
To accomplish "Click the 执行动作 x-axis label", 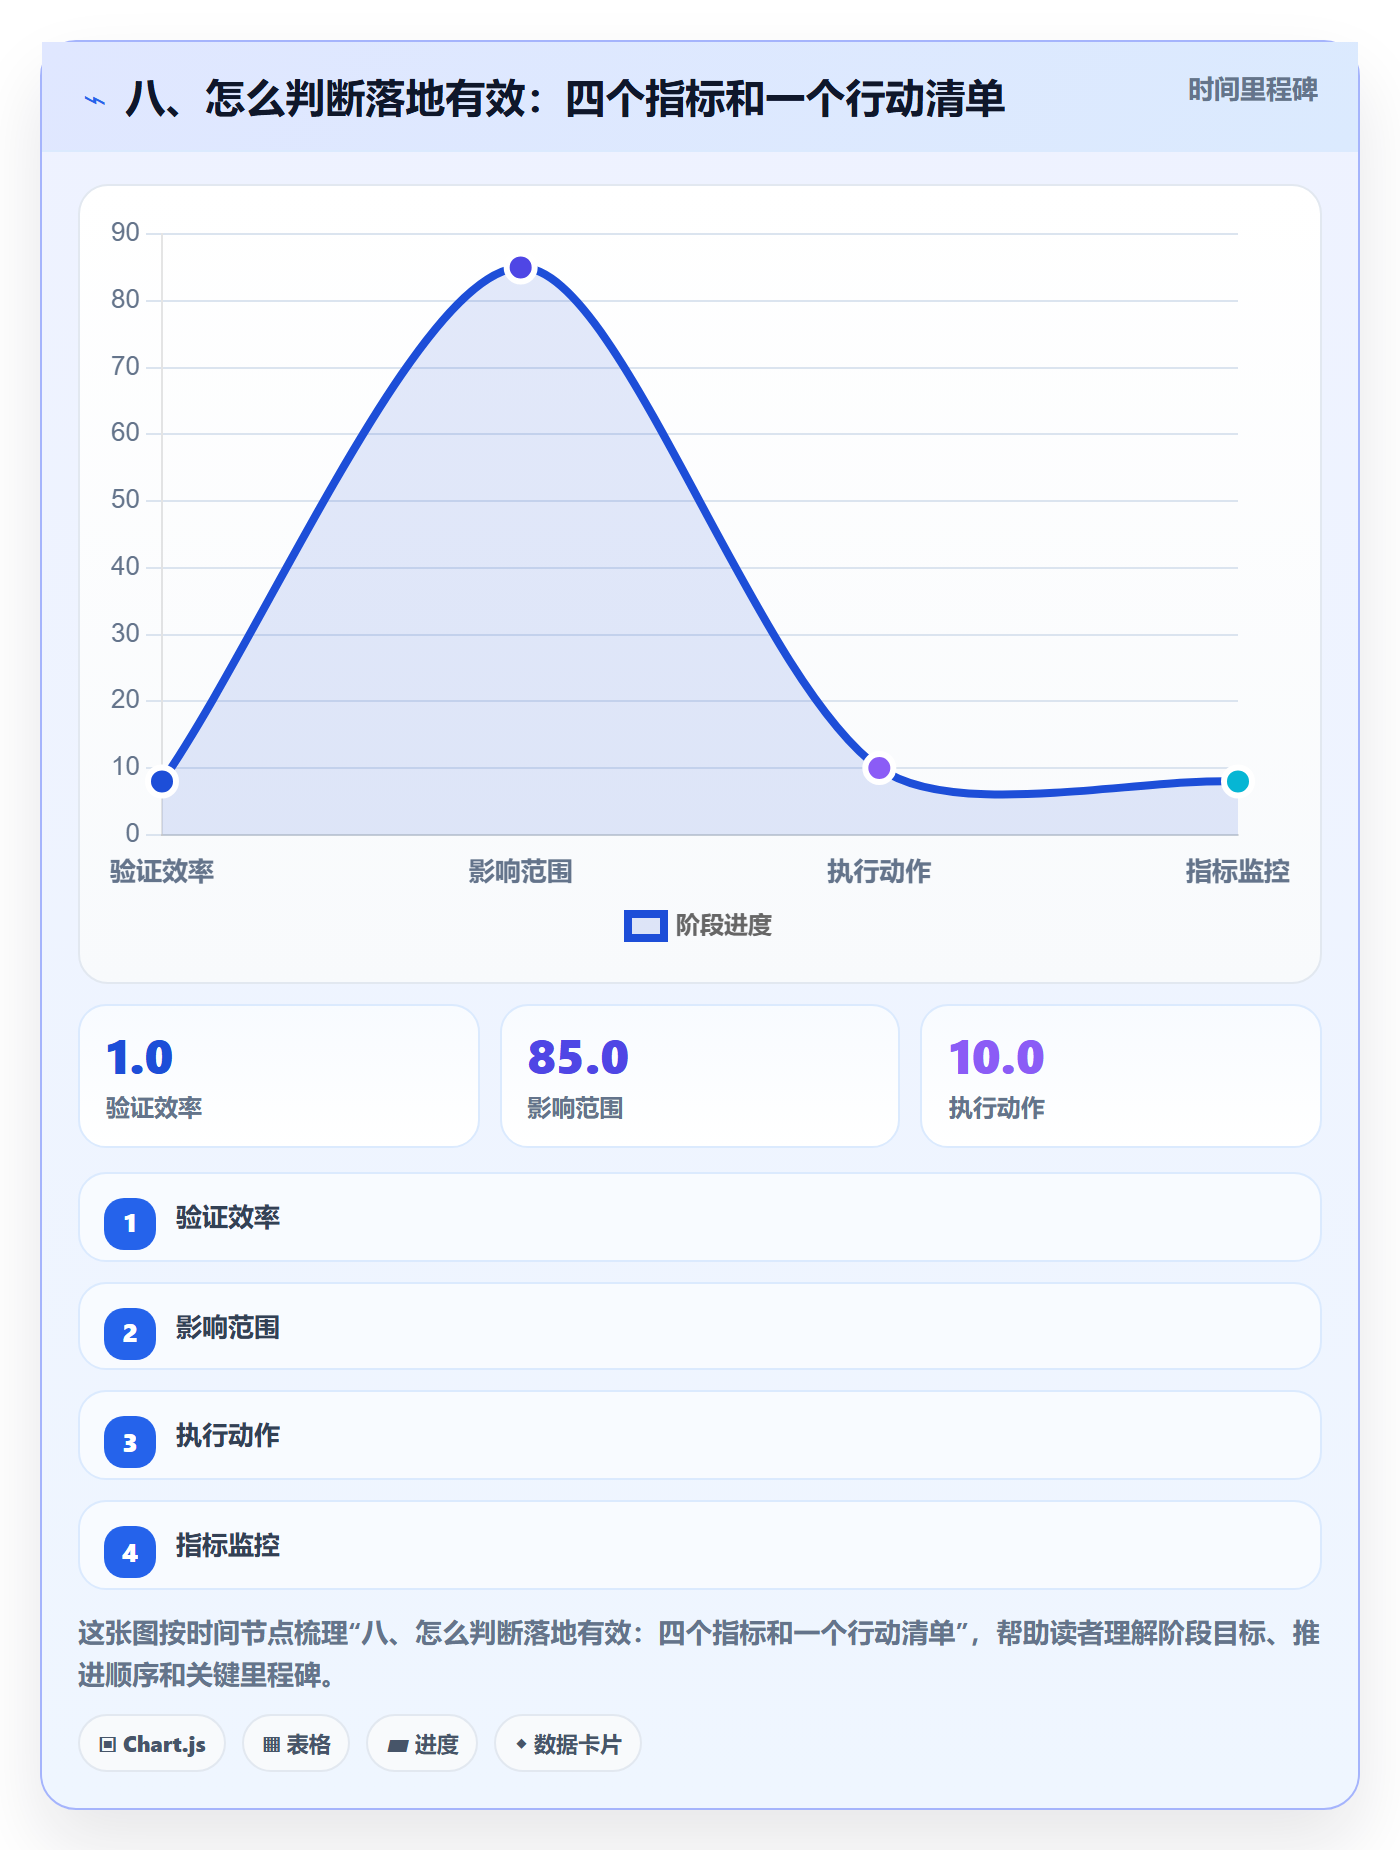I will click(x=879, y=872).
